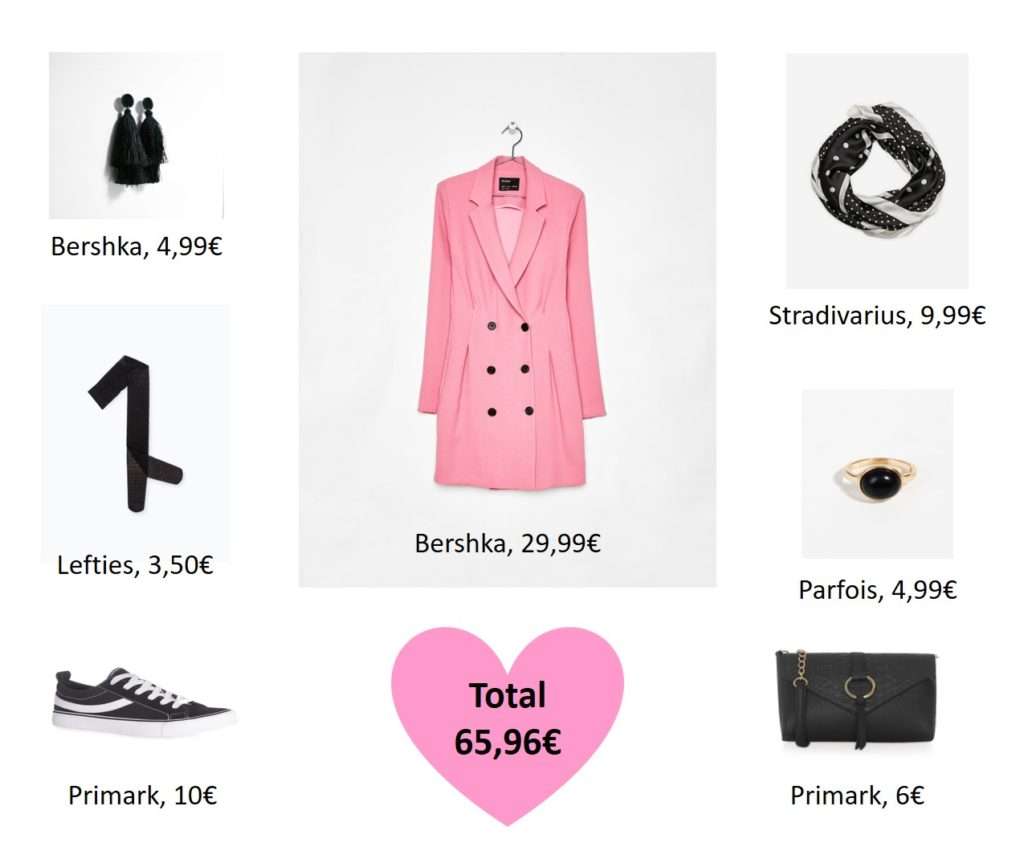
Task: Click the Total 65,96€ text
Action: (507, 719)
